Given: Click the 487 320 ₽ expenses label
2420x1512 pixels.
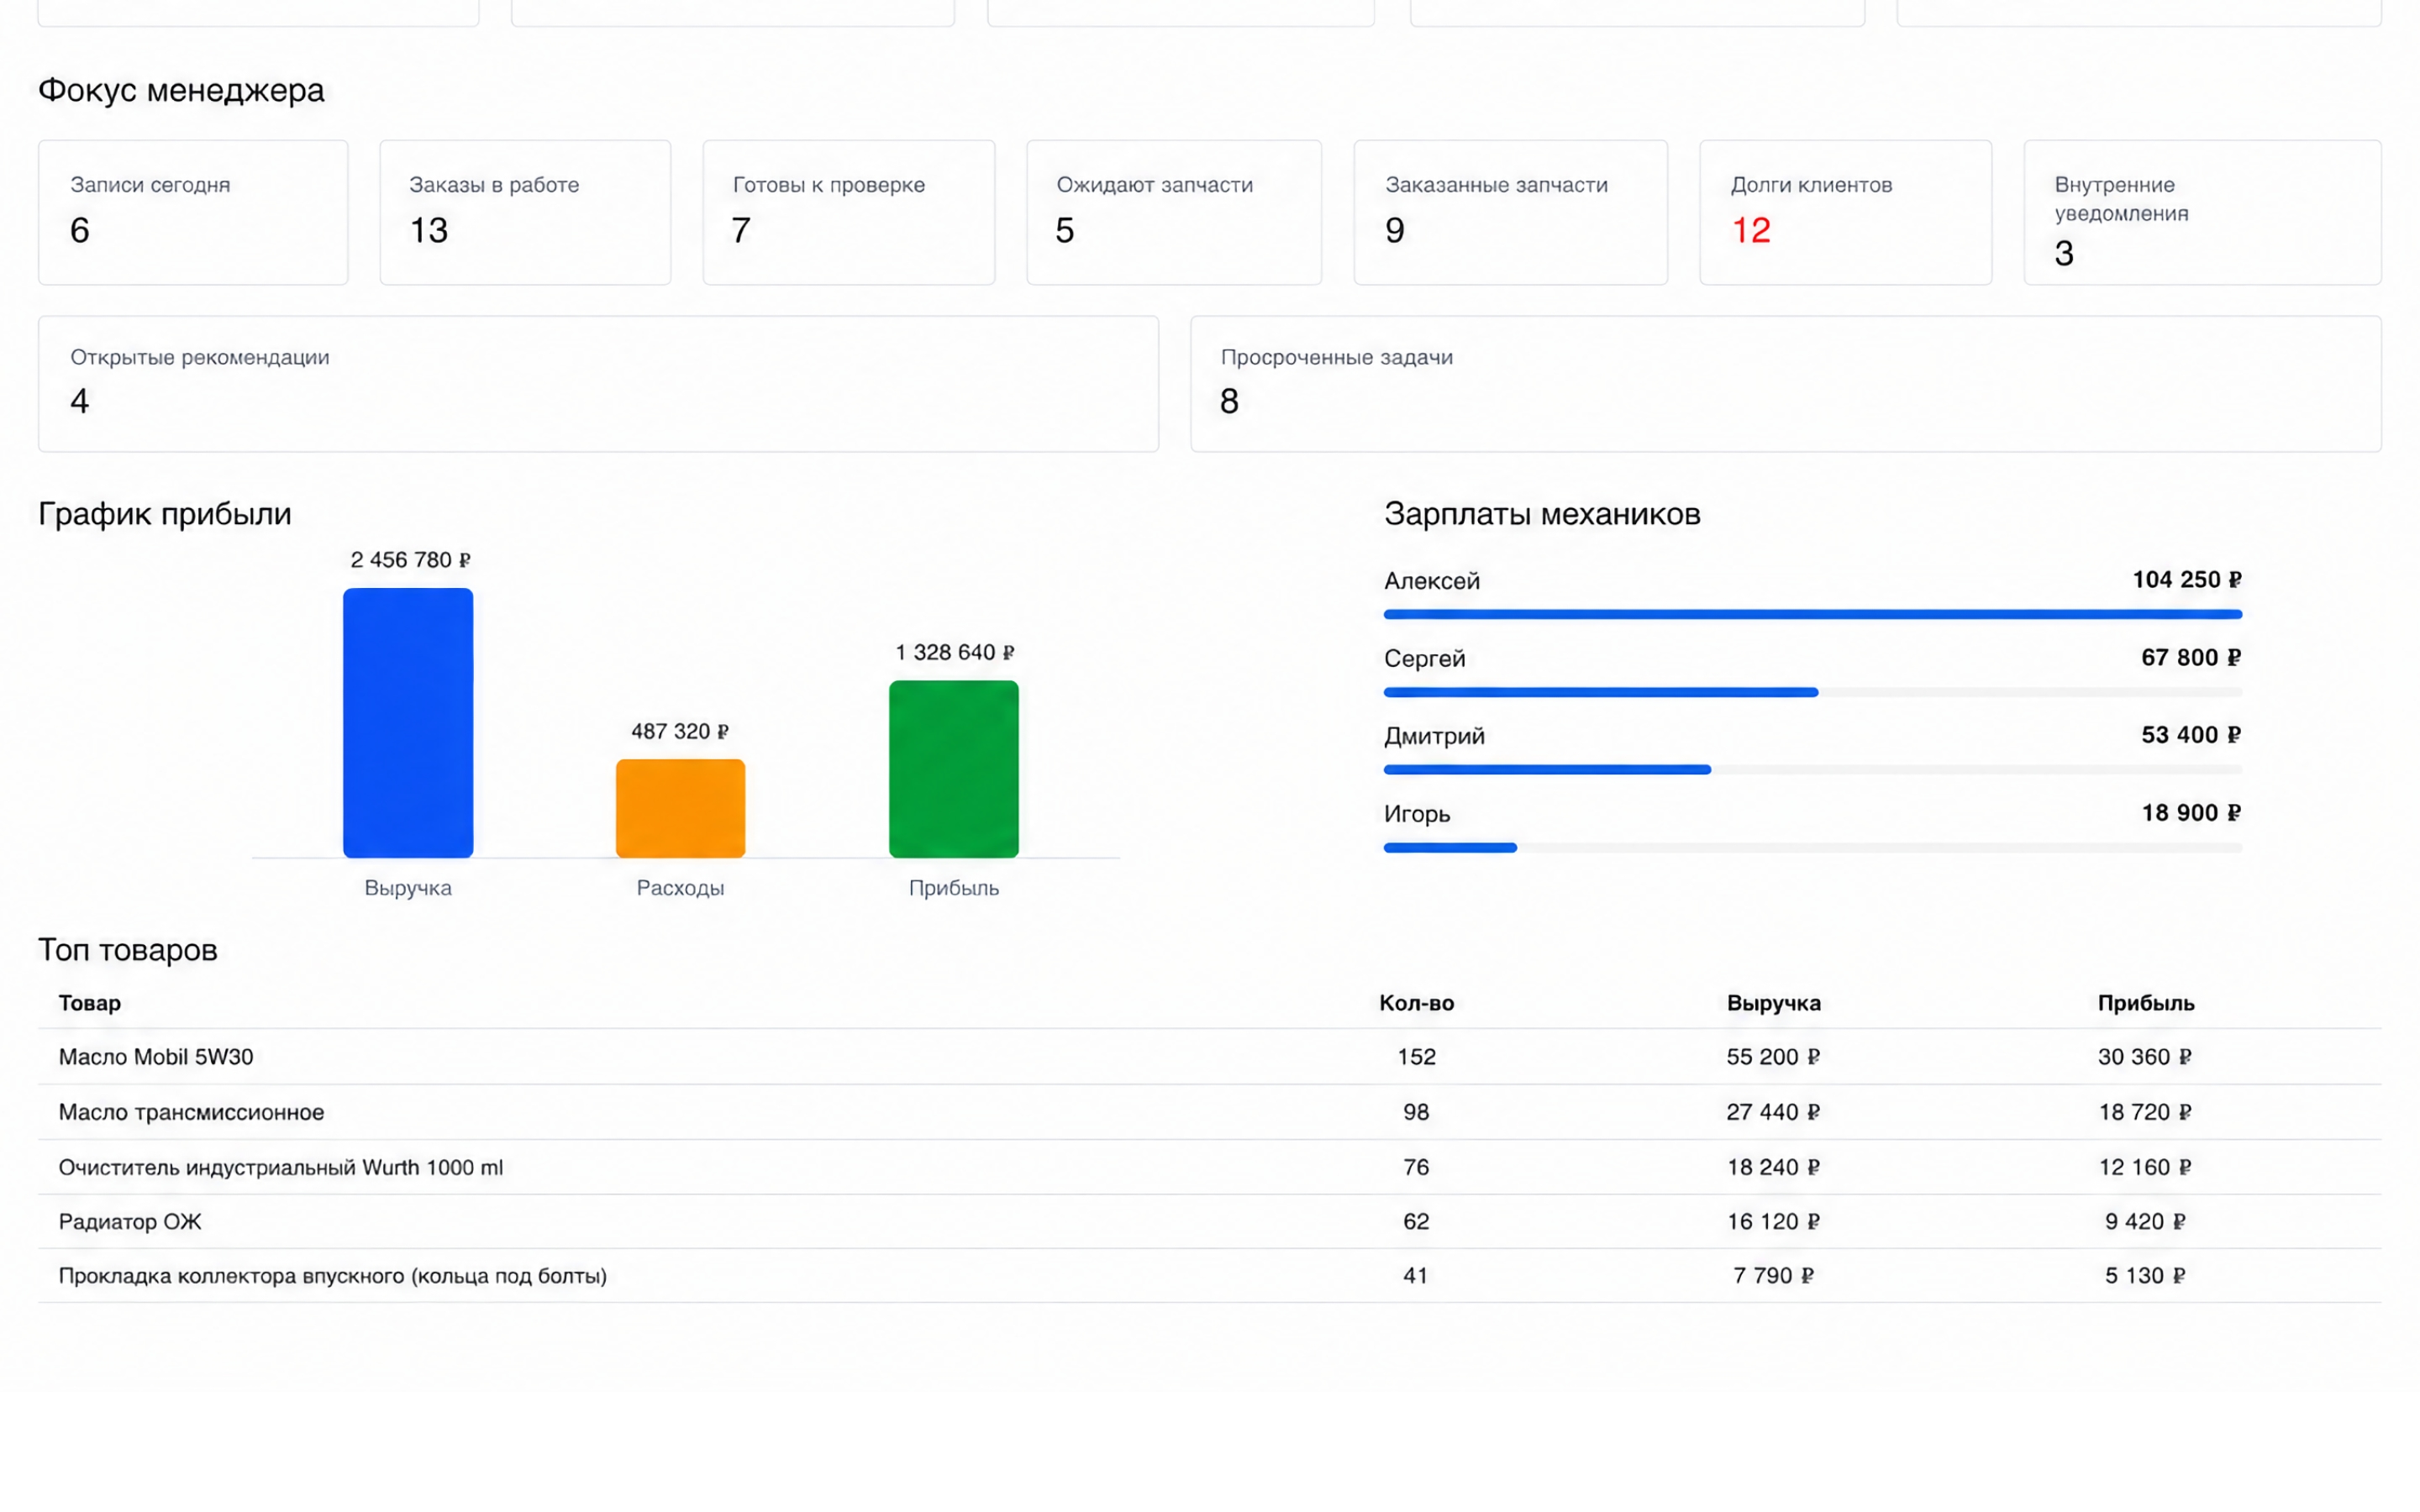Looking at the screenshot, I should point(680,731).
